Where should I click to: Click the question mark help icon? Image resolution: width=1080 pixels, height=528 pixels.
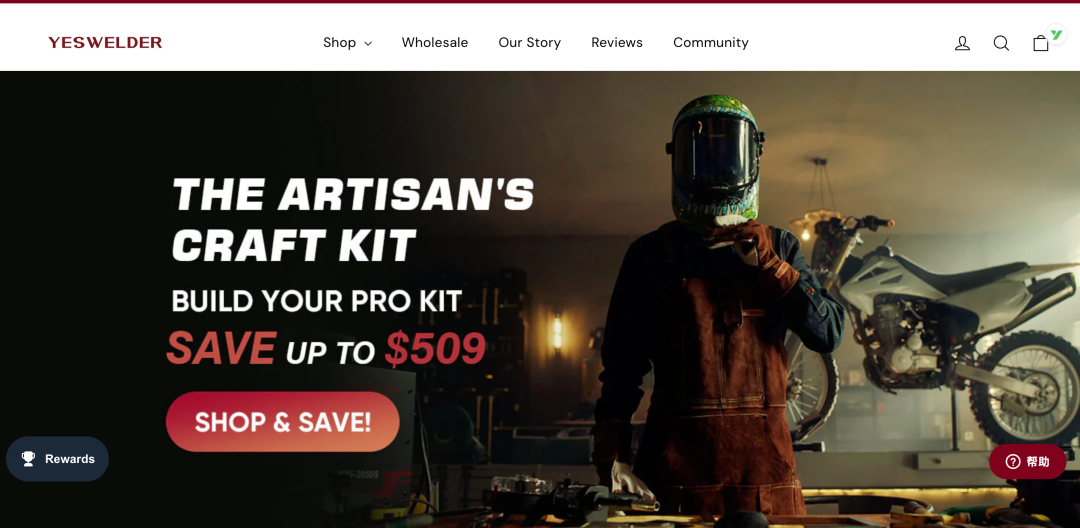tap(1012, 461)
